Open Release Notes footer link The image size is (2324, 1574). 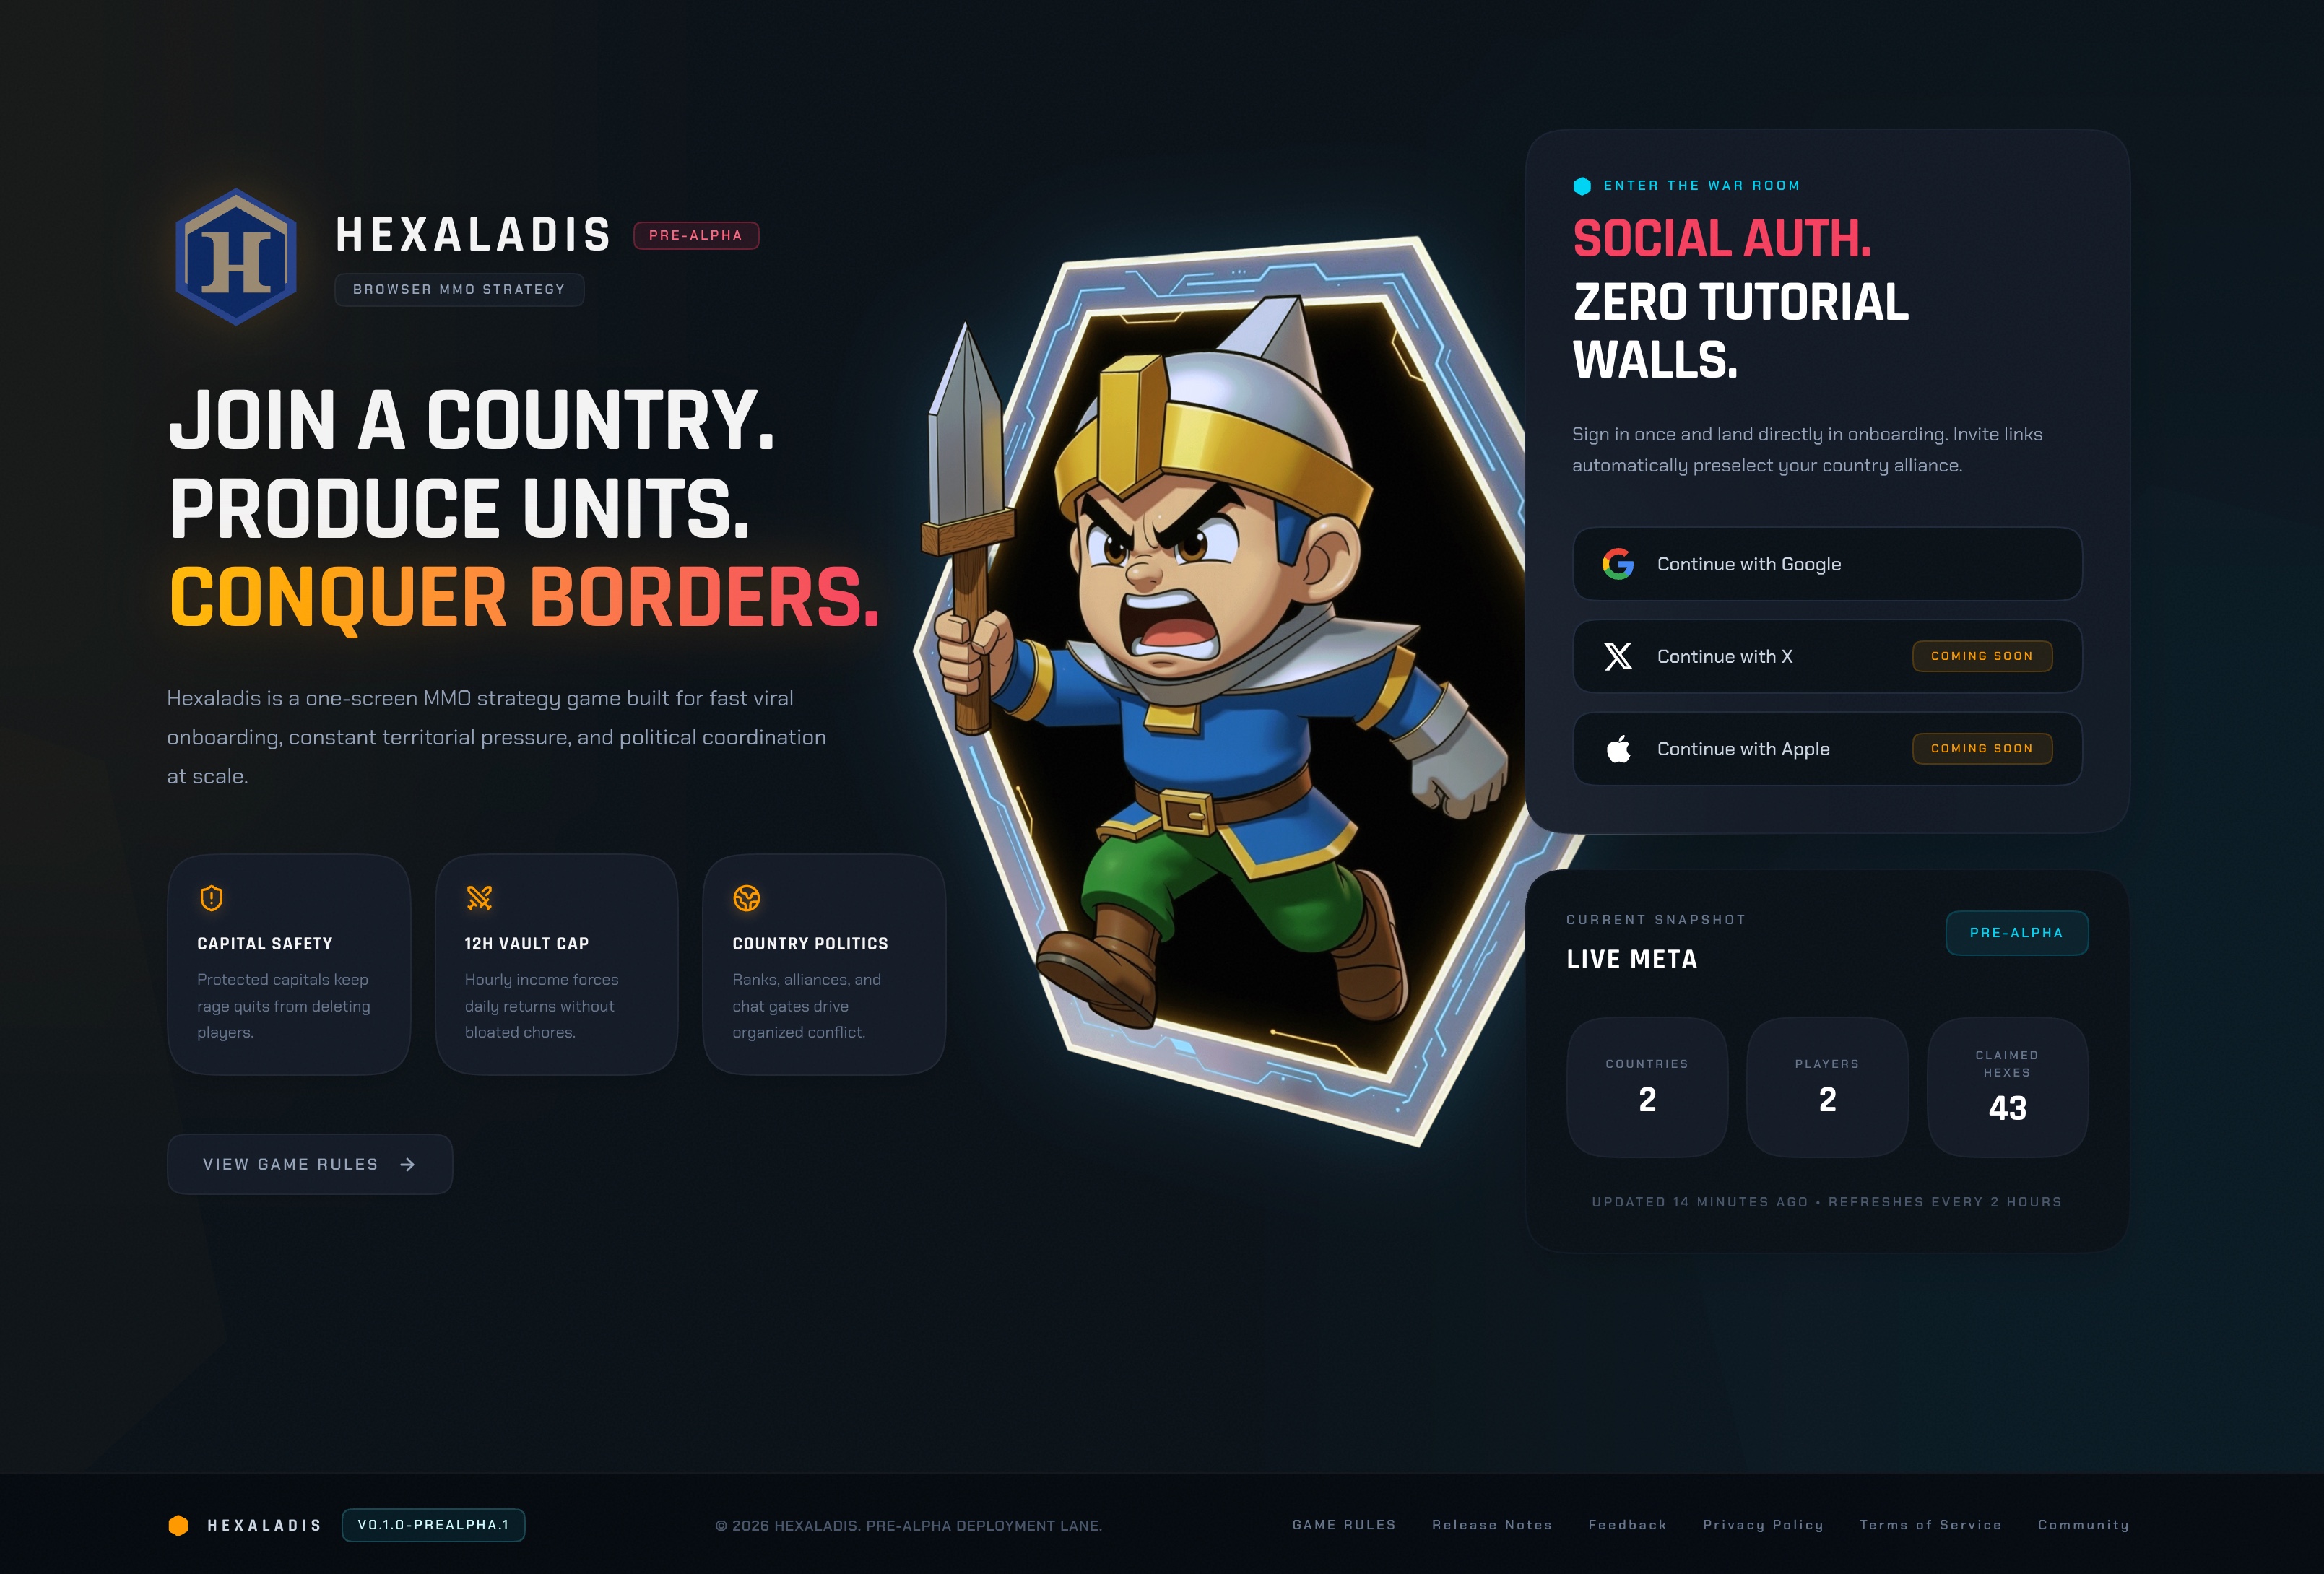(1492, 1525)
